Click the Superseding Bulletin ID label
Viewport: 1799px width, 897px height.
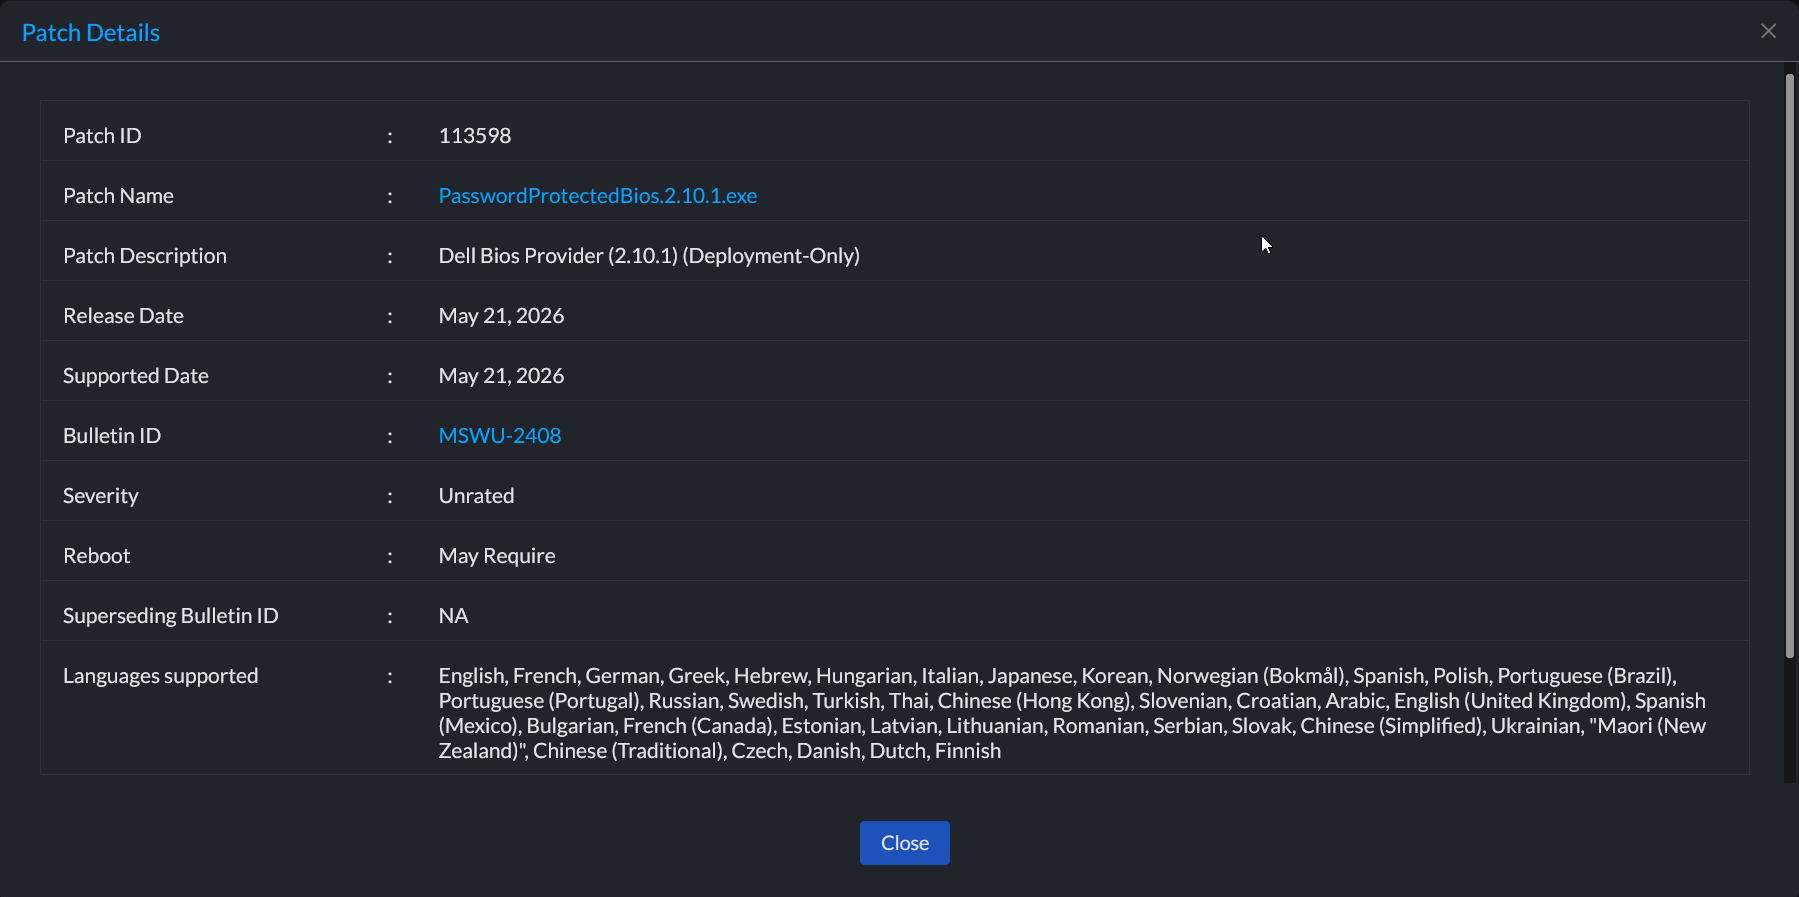coord(171,616)
